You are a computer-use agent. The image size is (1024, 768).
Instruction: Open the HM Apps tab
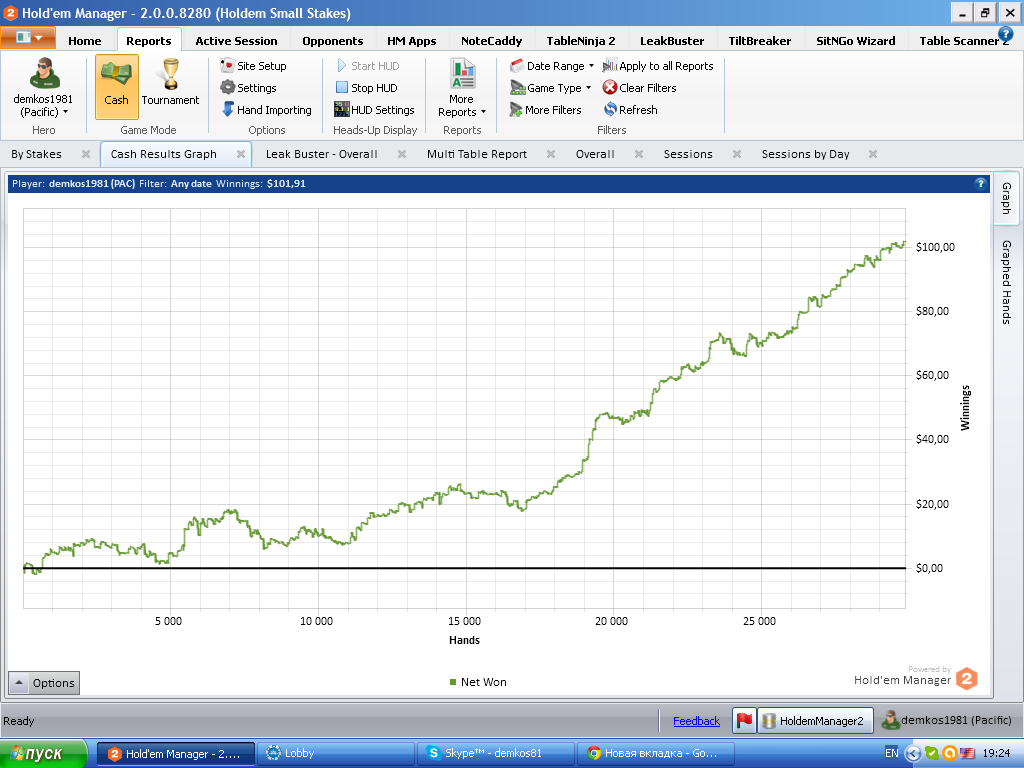(411, 40)
